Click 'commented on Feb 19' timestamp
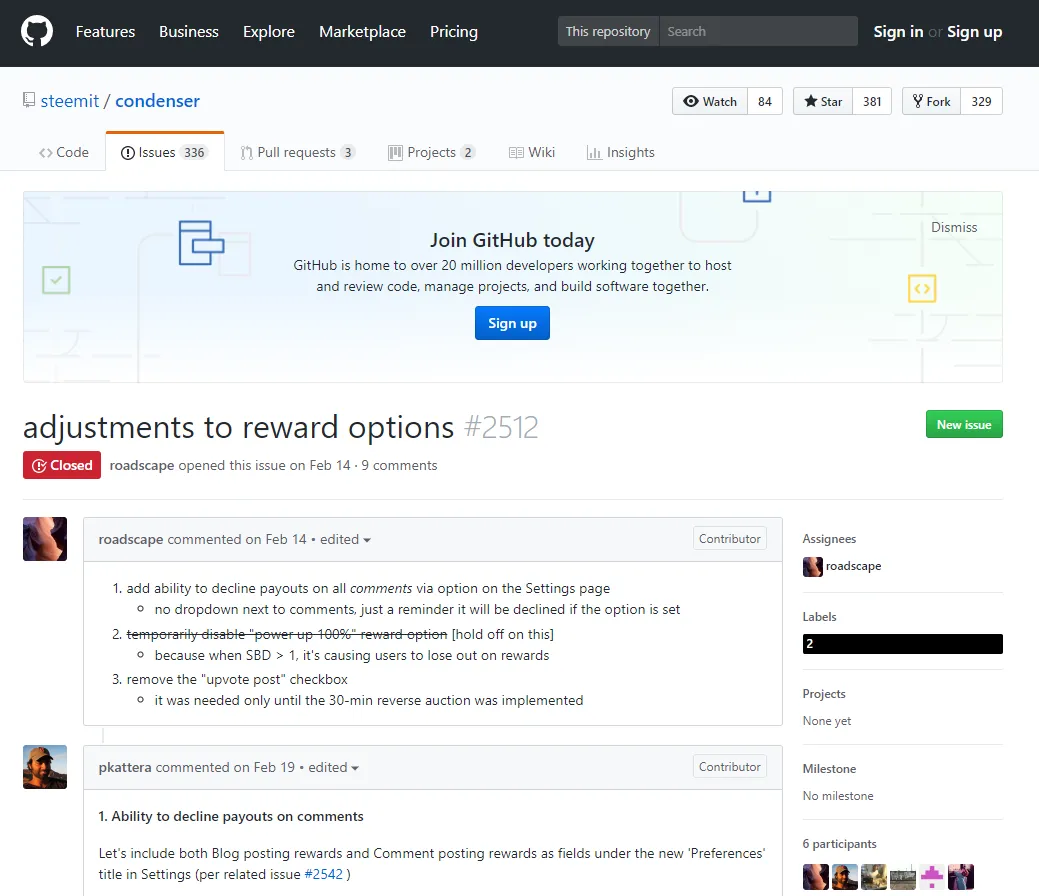Screen dimensions: 1039x896 (225, 767)
